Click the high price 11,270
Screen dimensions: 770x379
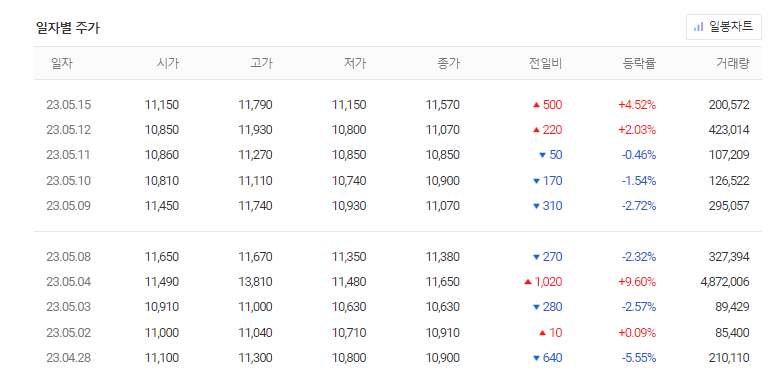click(x=255, y=155)
